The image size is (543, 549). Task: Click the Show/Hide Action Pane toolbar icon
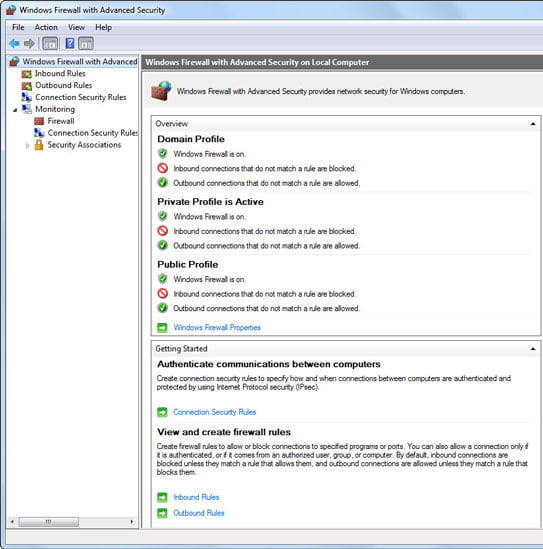click(x=86, y=43)
